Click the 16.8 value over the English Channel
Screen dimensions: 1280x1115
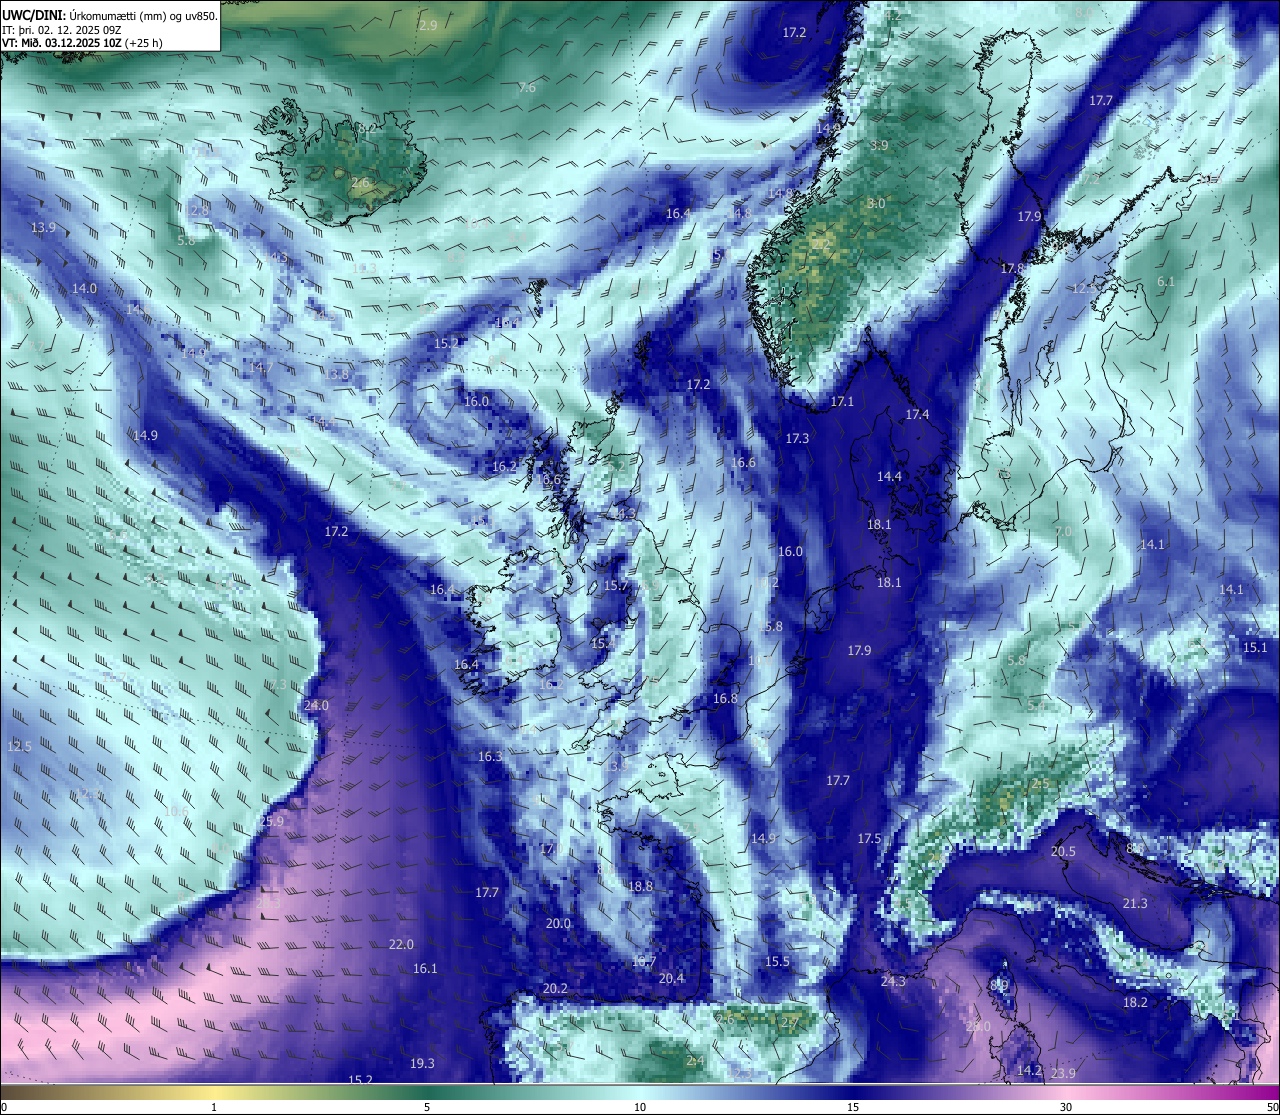[725, 698]
